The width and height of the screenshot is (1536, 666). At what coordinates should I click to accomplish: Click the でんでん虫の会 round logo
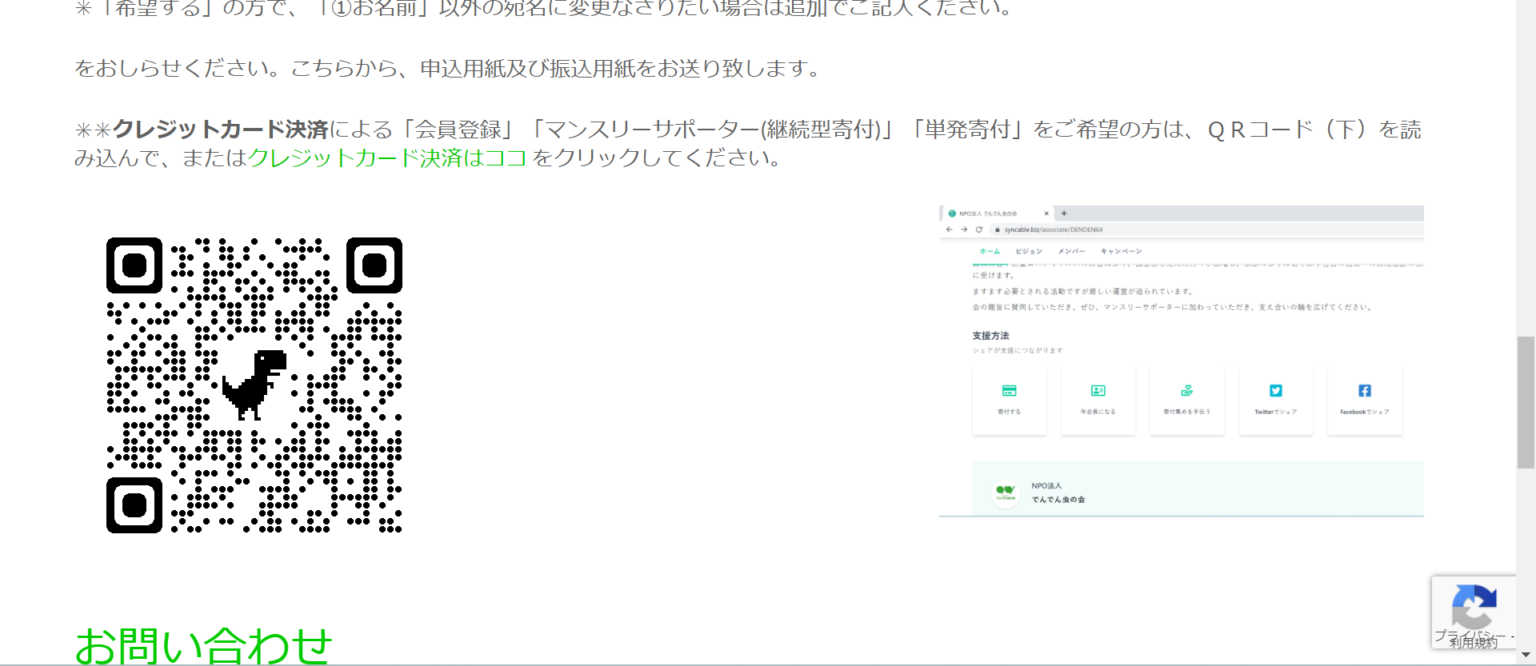tap(1005, 493)
